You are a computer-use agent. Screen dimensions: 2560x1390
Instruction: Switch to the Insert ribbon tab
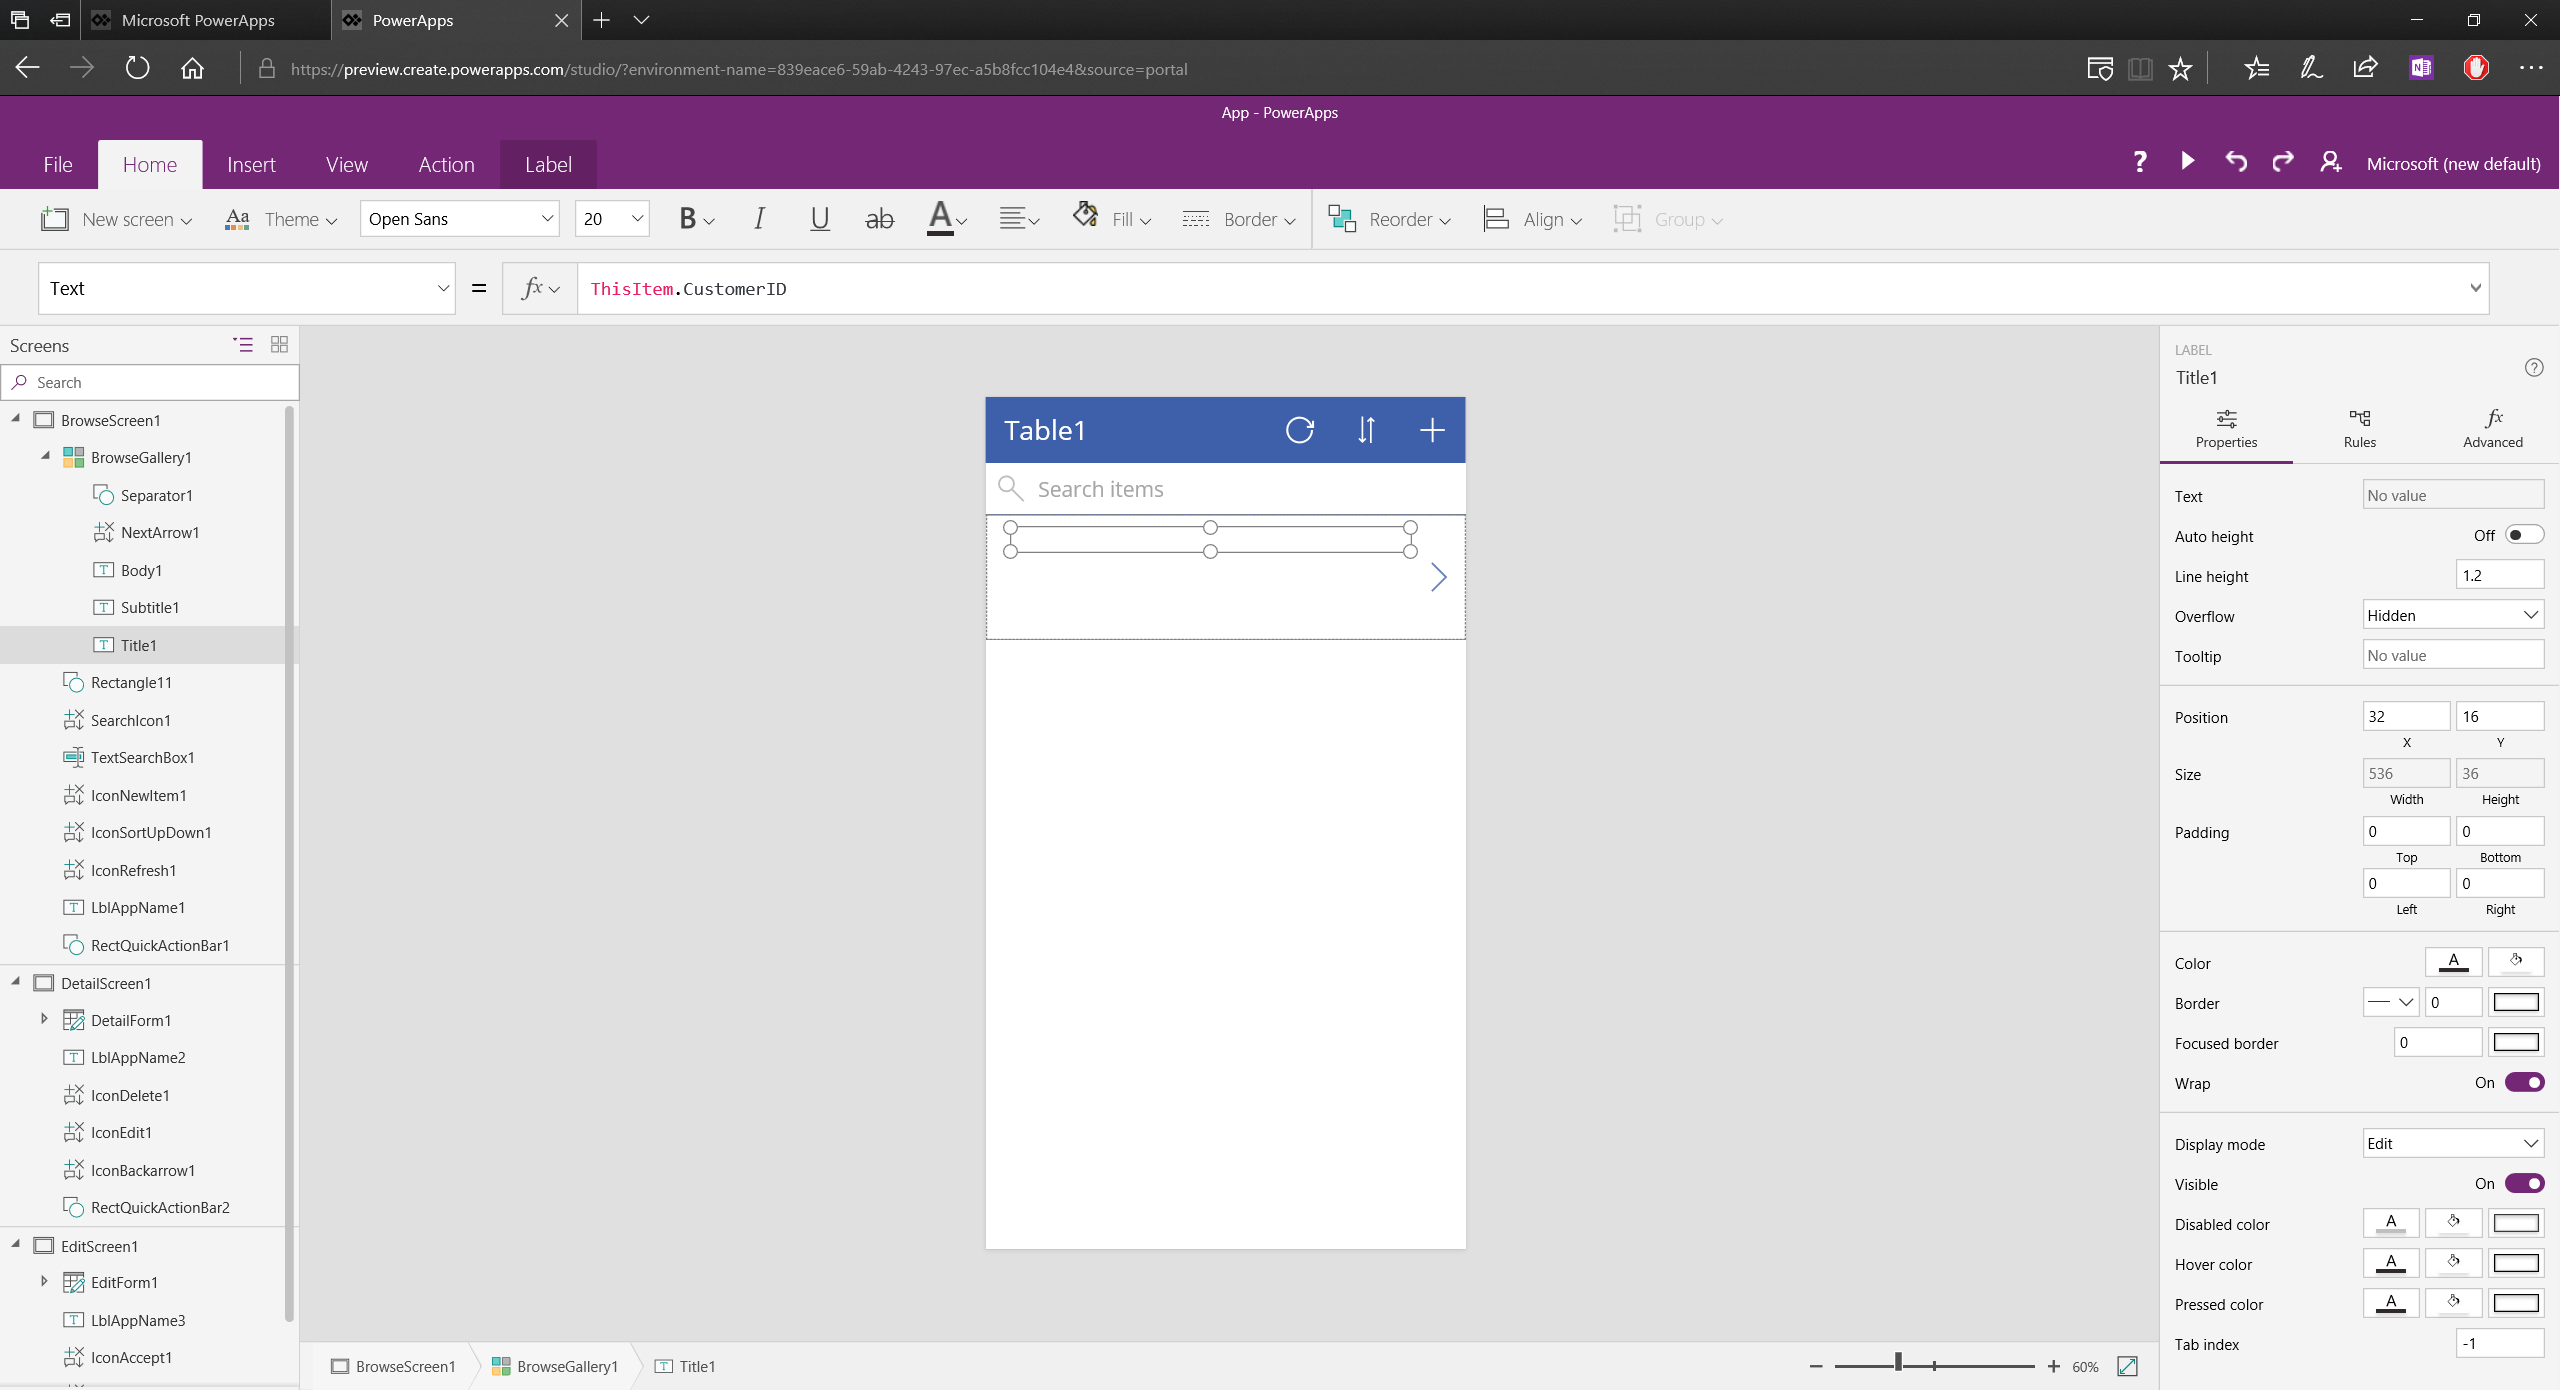click(251, 164)
